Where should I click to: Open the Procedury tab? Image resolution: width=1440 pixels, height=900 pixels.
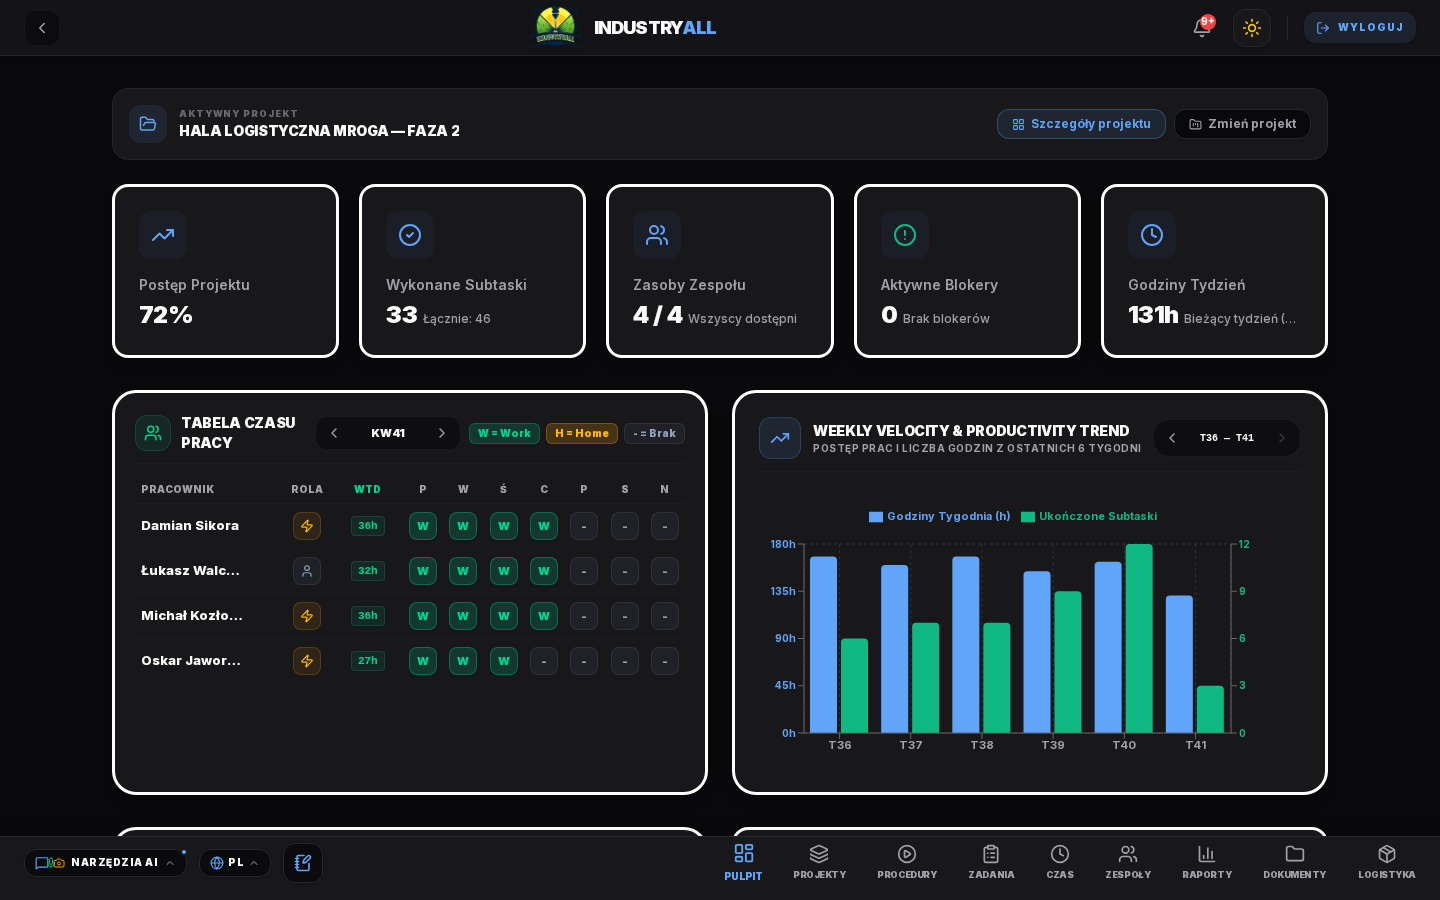pyautogui.click(x=907, y=862)
